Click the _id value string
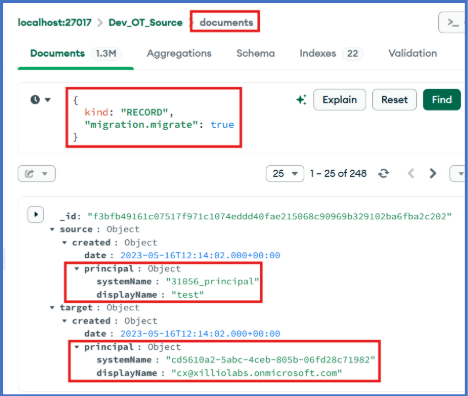468x396 pixels. 269,216
